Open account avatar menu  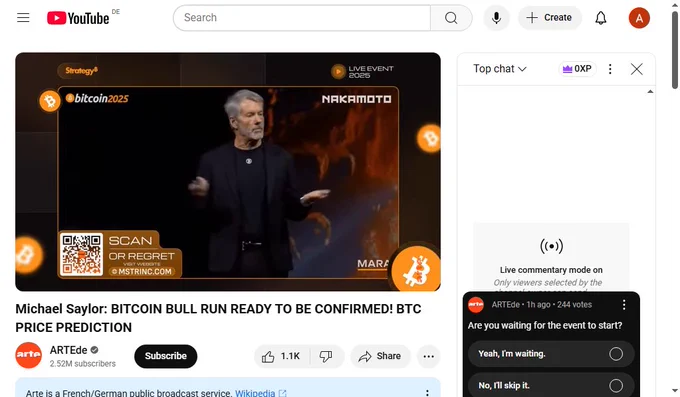tap(639, 18)
